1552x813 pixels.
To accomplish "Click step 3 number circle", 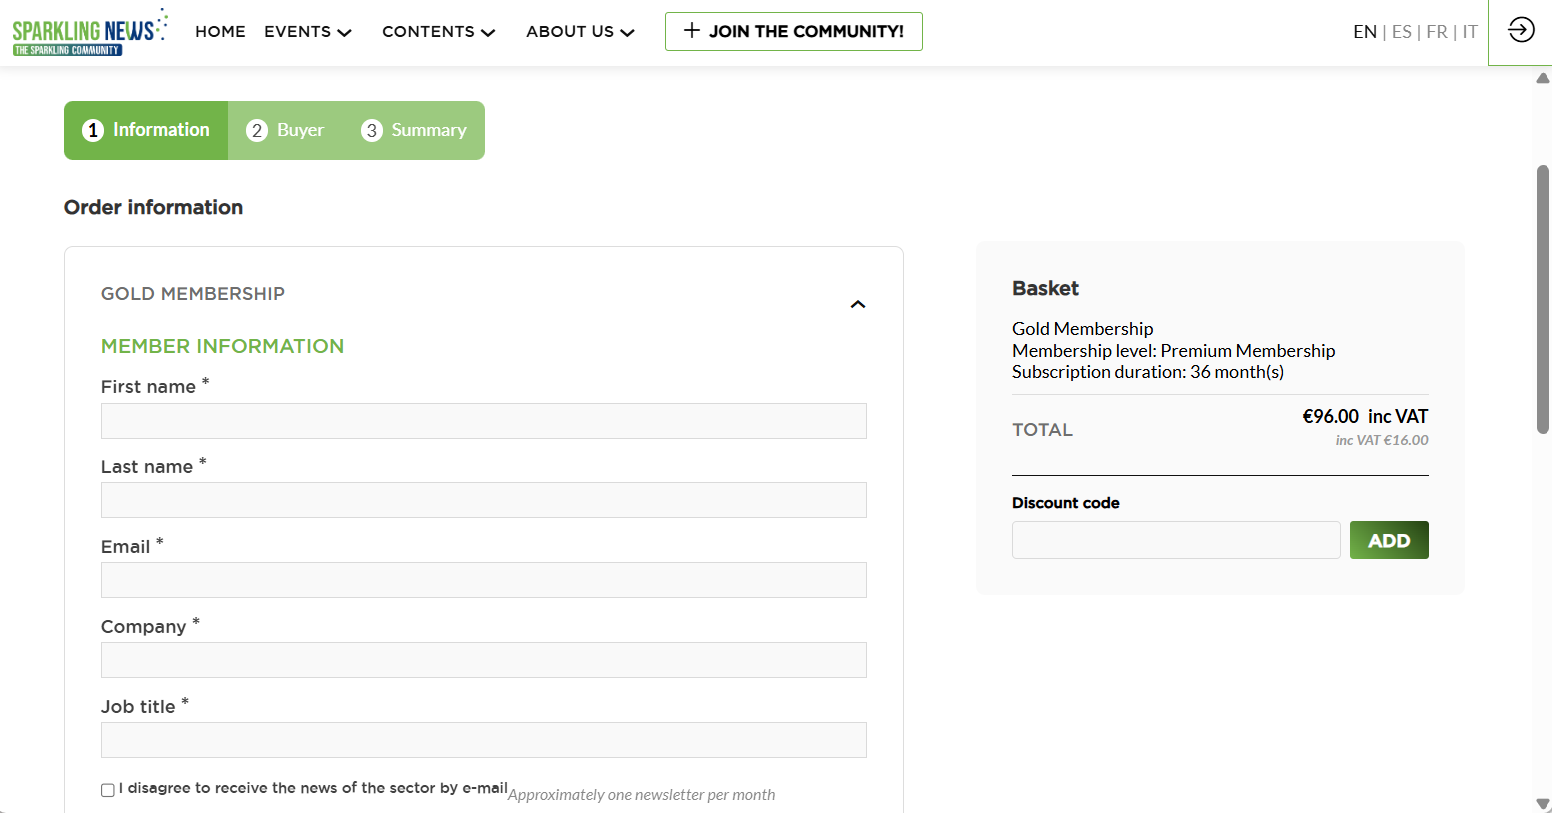I will [x=372, y=131].
